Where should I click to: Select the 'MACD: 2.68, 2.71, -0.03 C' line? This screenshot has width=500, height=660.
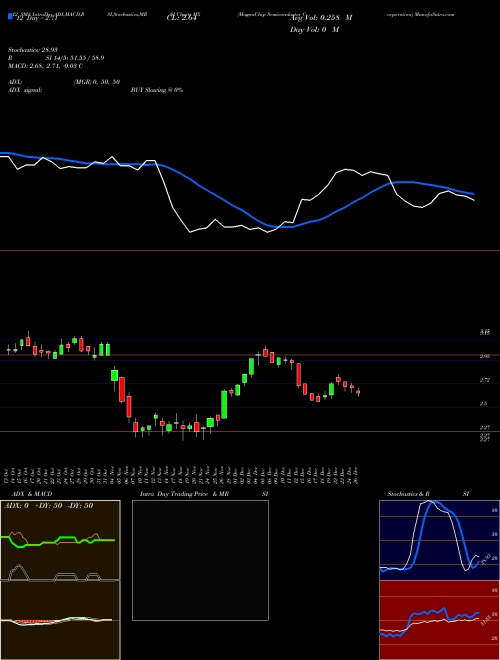[45, 66]
